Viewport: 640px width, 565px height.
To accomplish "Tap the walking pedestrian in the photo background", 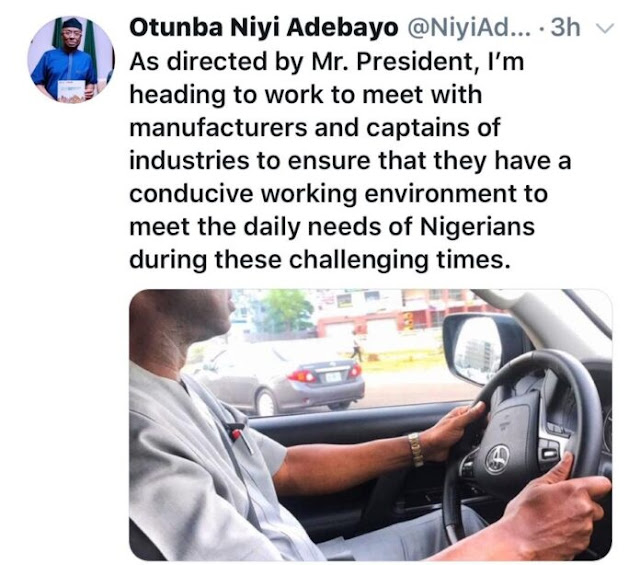I will (x=356, y=345).
